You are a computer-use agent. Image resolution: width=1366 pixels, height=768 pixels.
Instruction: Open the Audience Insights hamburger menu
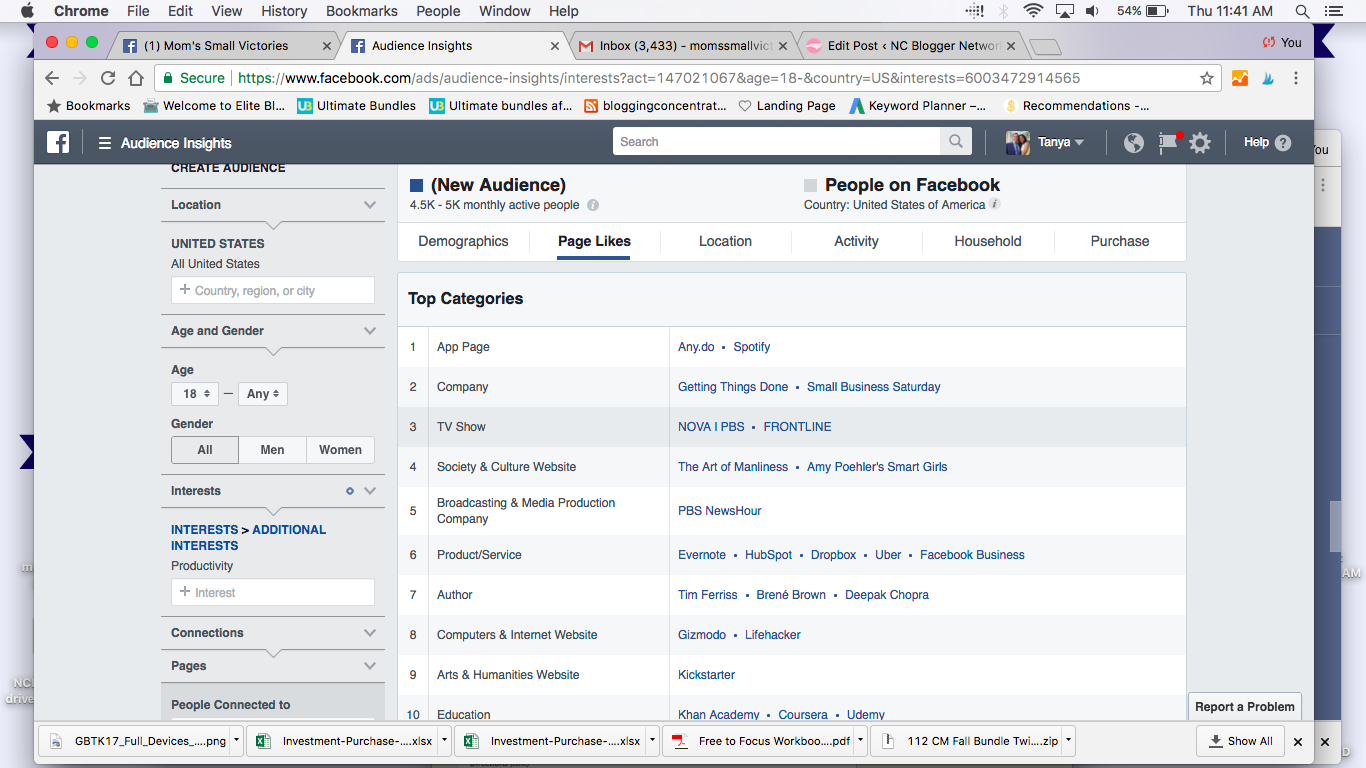pos(104,143)
